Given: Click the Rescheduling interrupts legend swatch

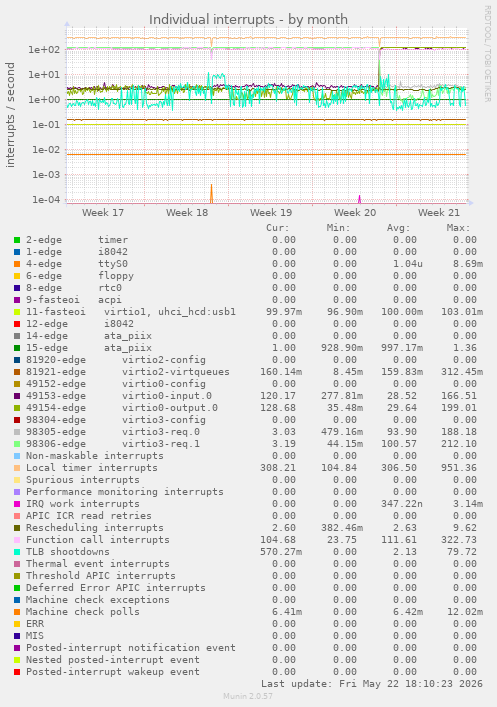Looking at the screenshot, I should pyautogui.click(x=17, y=528).
